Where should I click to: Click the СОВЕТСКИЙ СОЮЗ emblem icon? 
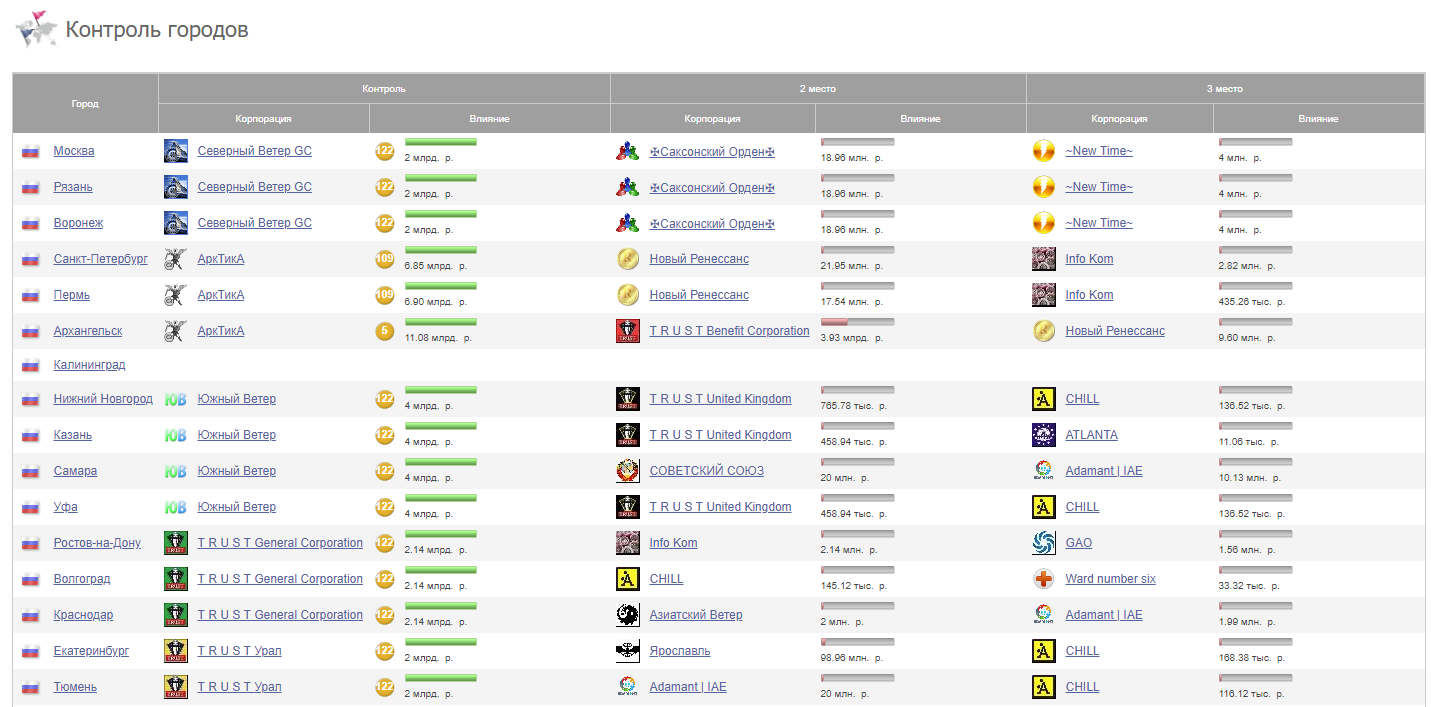(x=627, y=471)
